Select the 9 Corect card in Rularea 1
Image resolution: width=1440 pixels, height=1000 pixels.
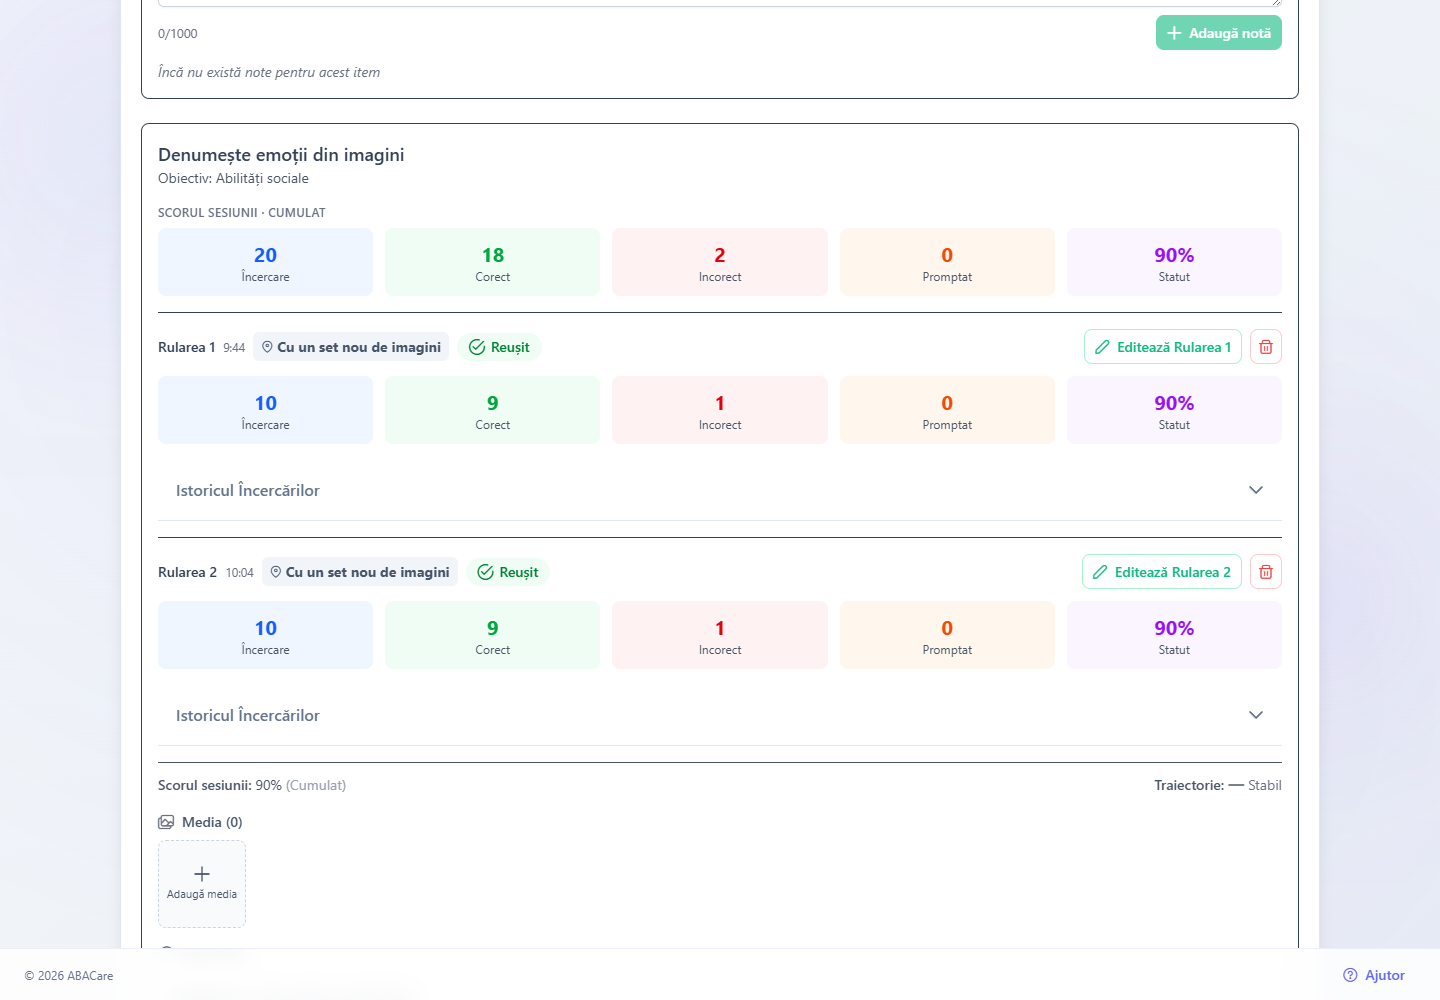[492, 410]
